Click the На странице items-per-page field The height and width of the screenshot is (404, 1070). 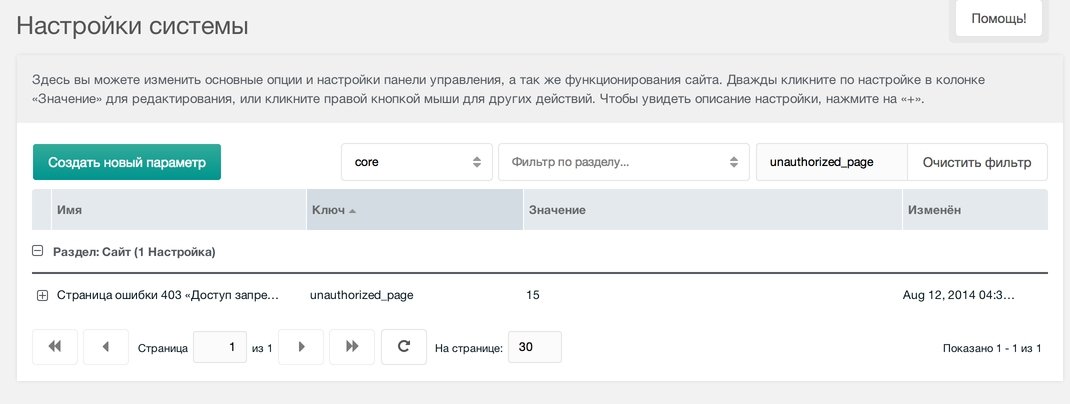535,347
